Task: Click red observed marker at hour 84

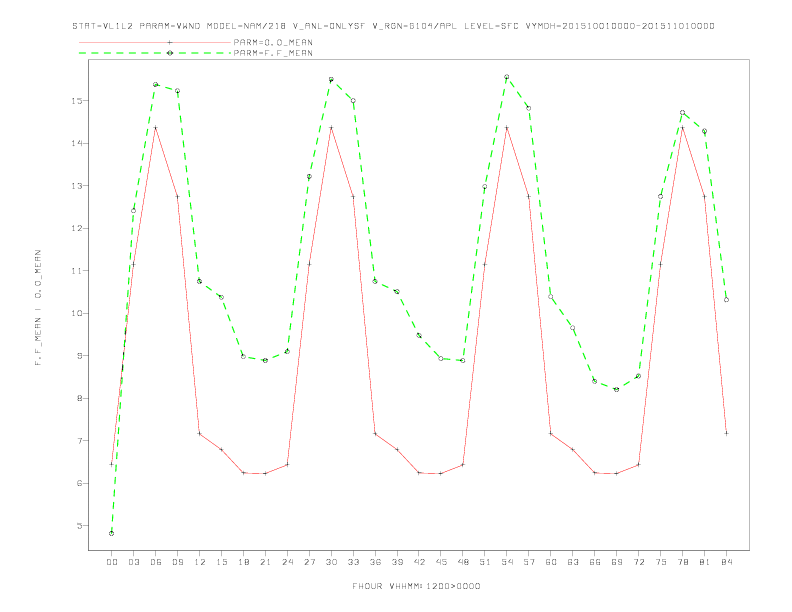Action: (726, 433)
